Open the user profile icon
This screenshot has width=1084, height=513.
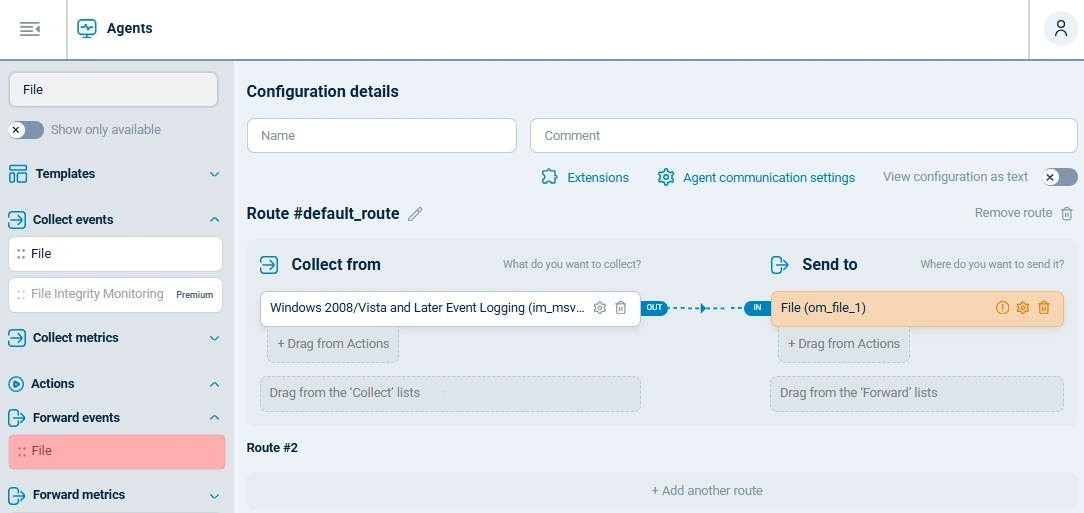(x=1059, y=29)
